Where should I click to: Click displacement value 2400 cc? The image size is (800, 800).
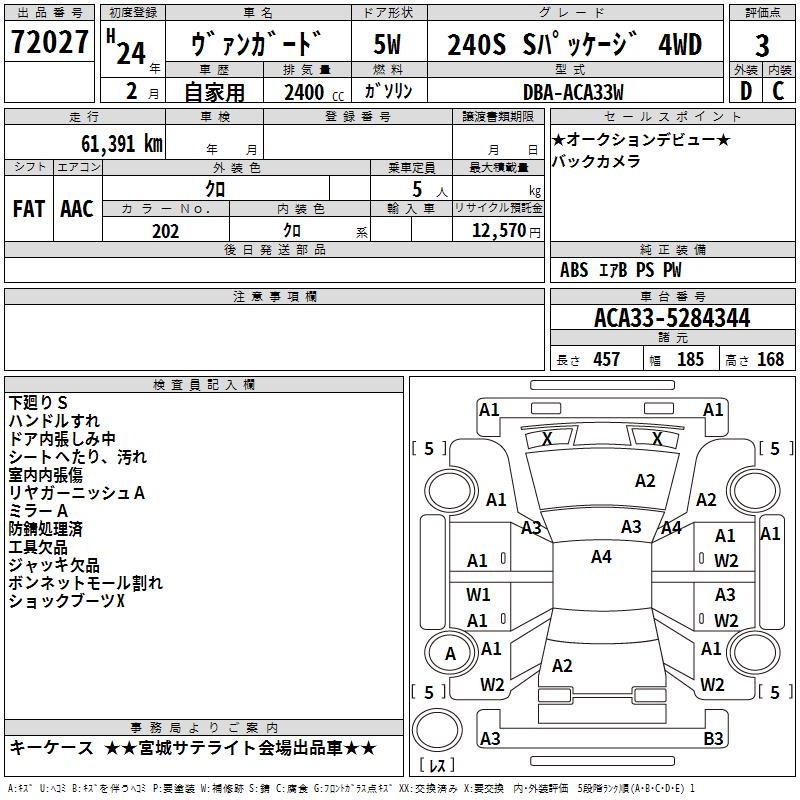(314, 92)
